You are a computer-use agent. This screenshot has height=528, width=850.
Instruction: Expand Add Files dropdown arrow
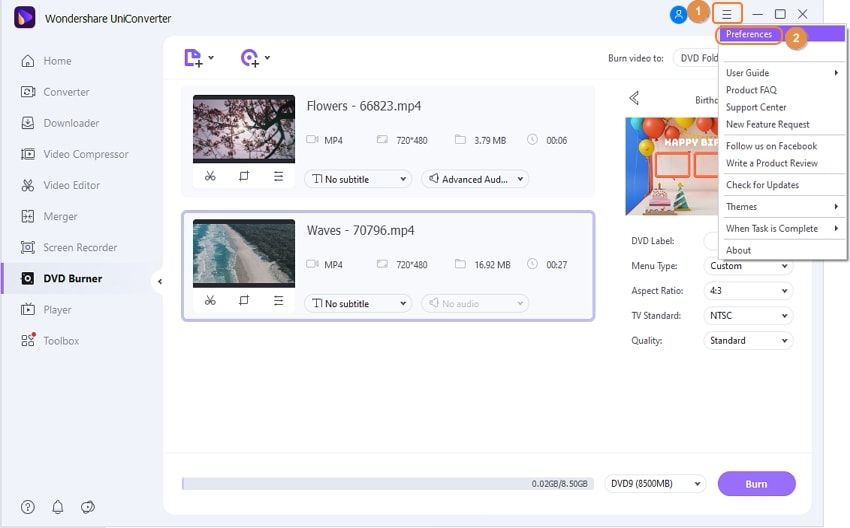pos(211,57)
